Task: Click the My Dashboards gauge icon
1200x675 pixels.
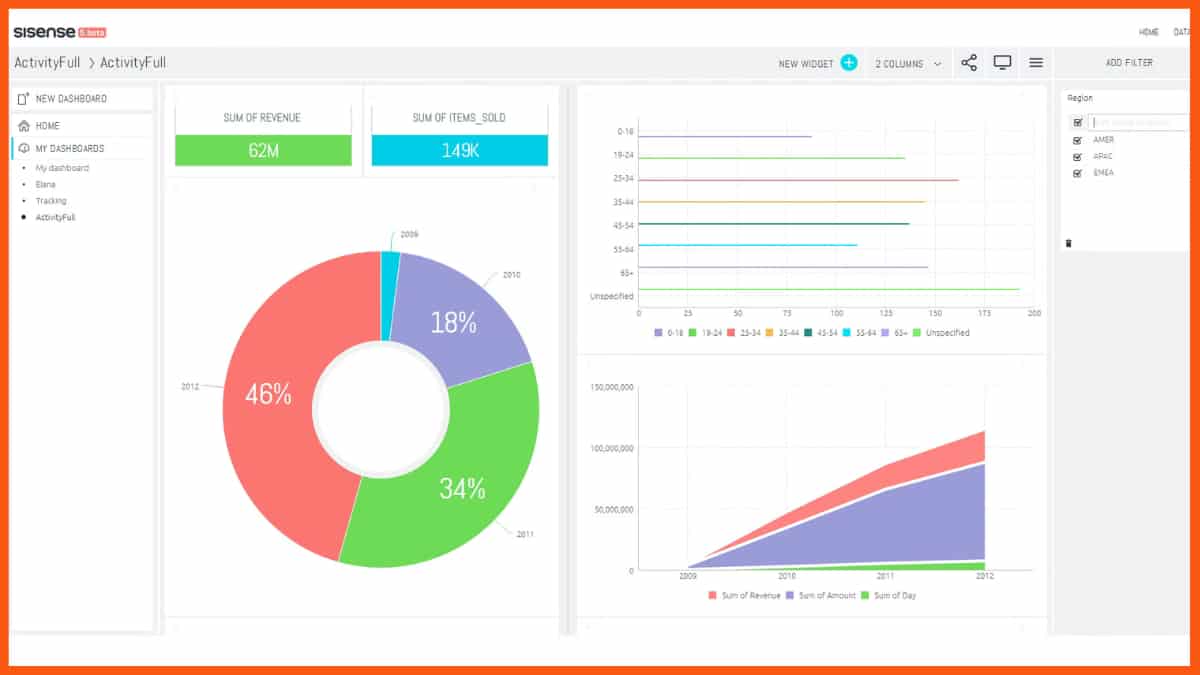Action: tap(23, 149)
